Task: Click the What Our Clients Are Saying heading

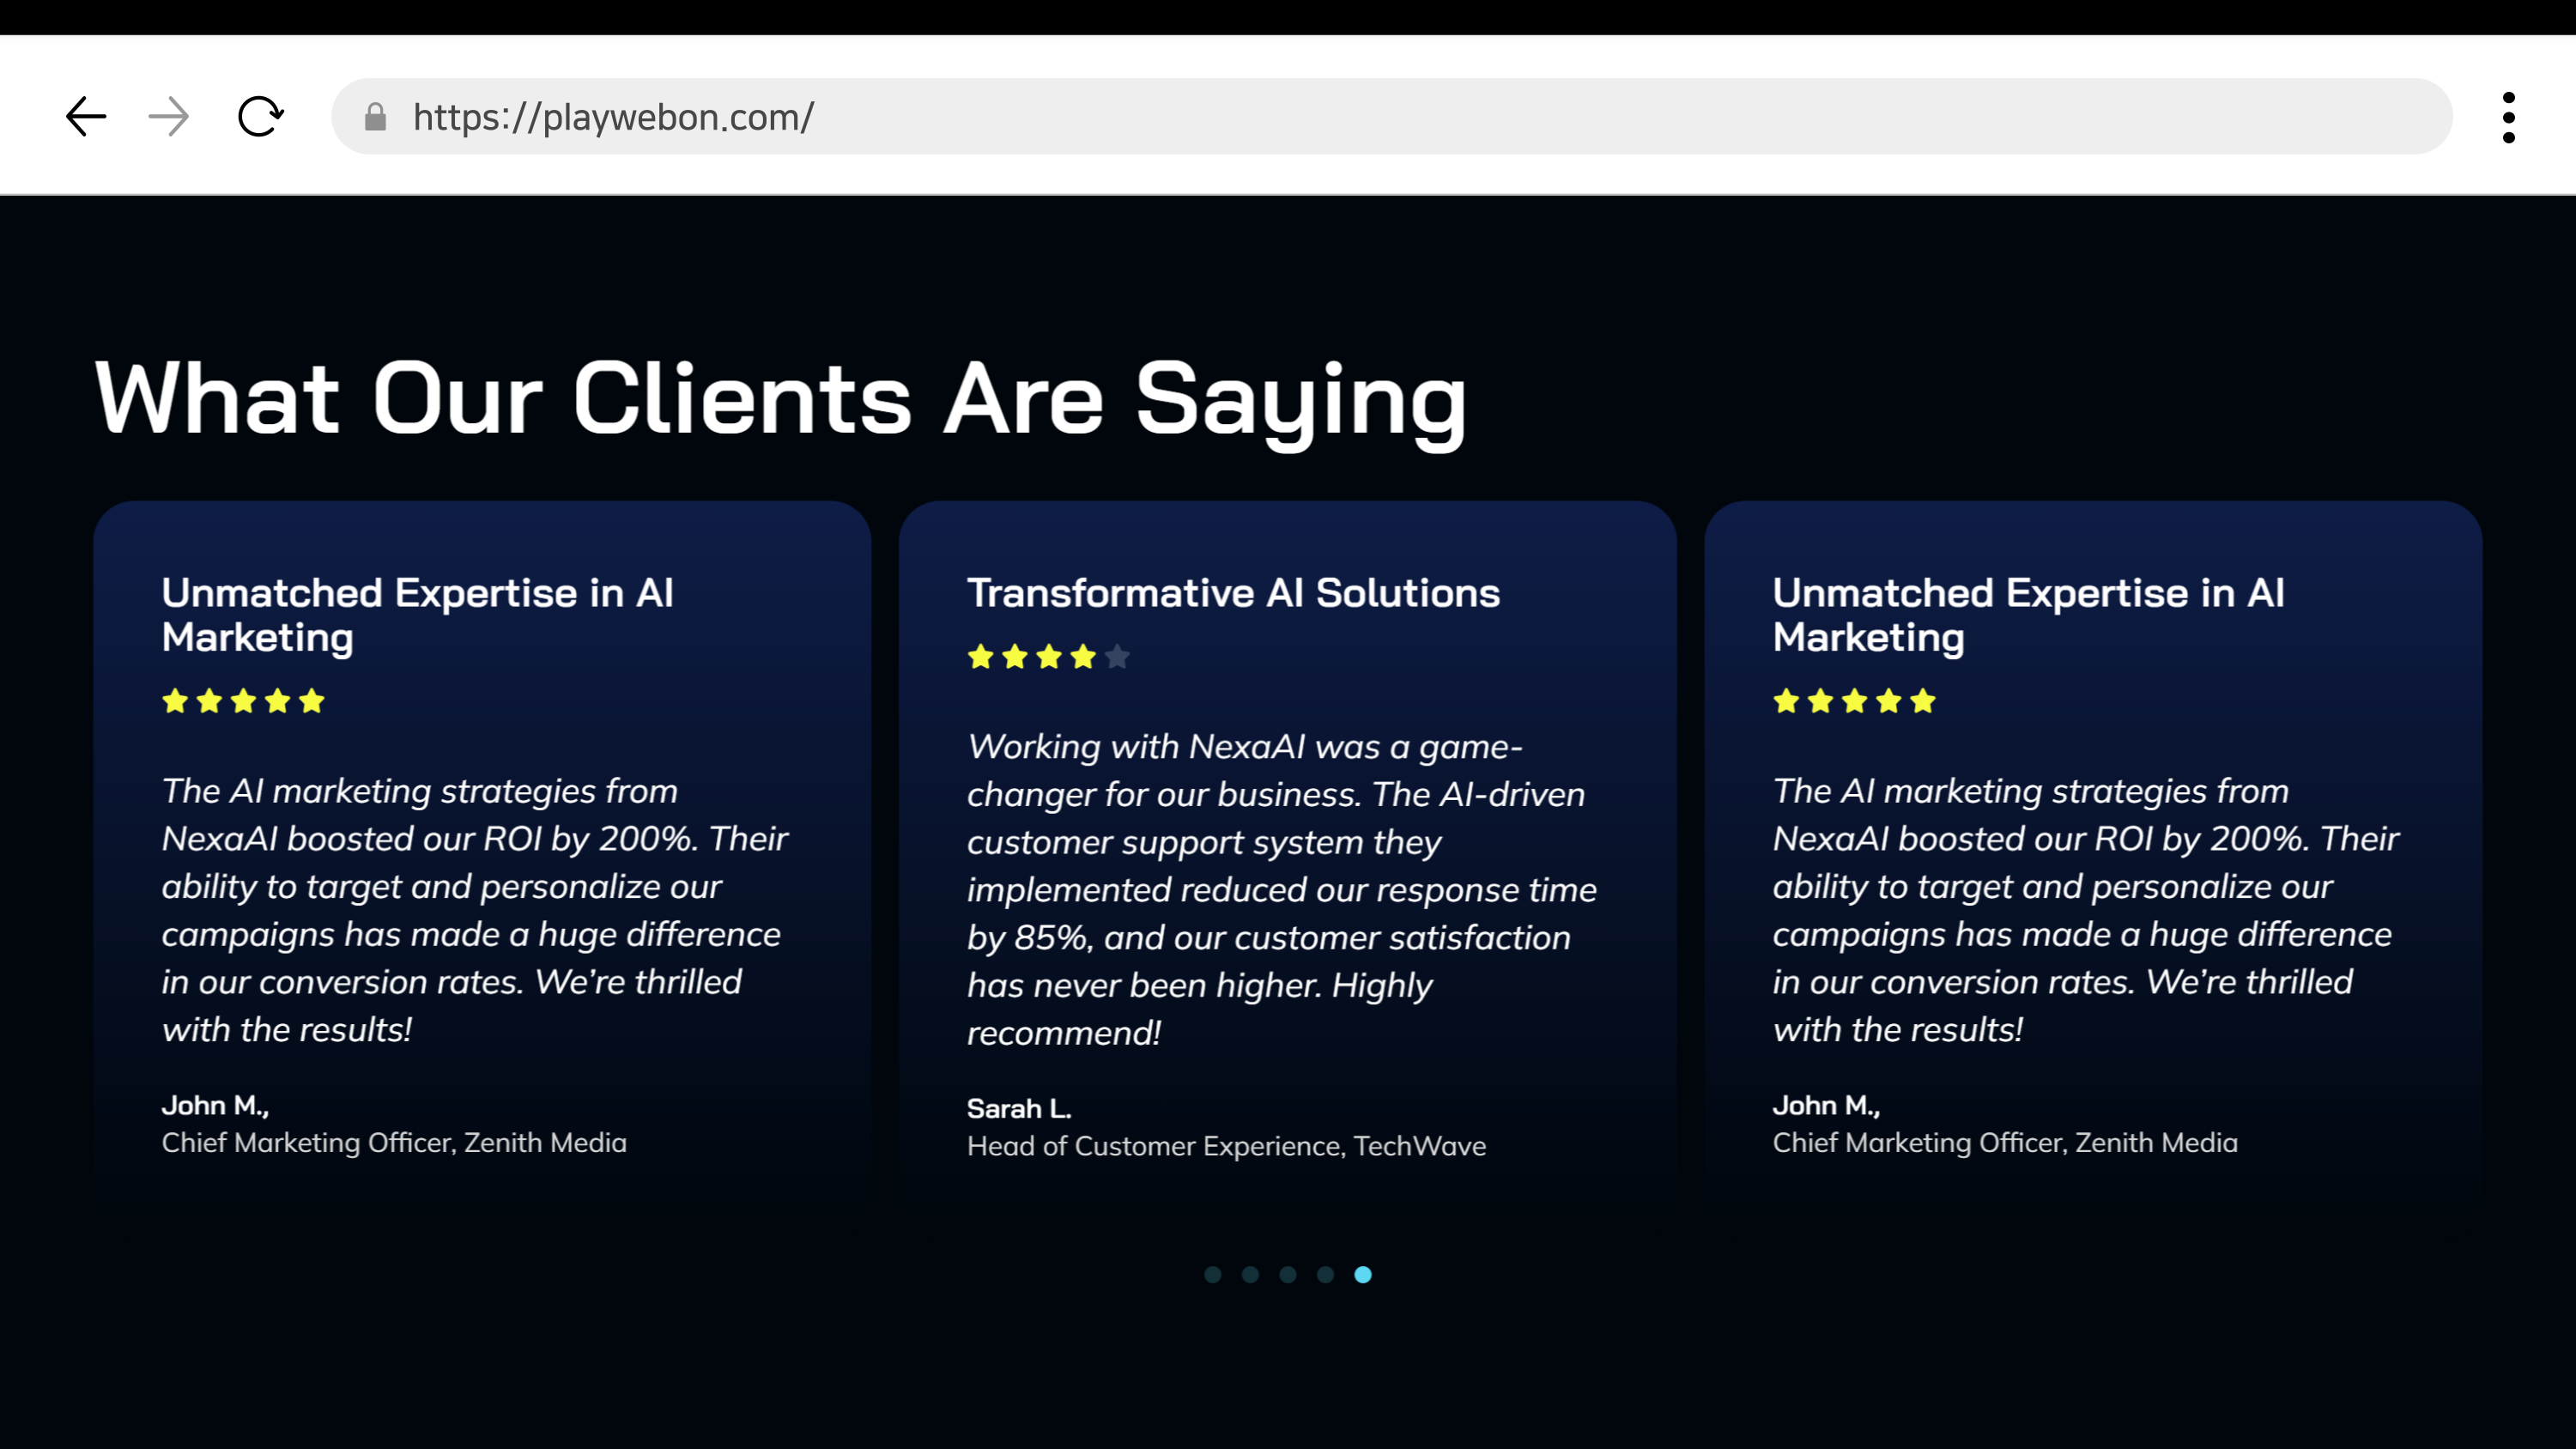Action: [780, 399]
